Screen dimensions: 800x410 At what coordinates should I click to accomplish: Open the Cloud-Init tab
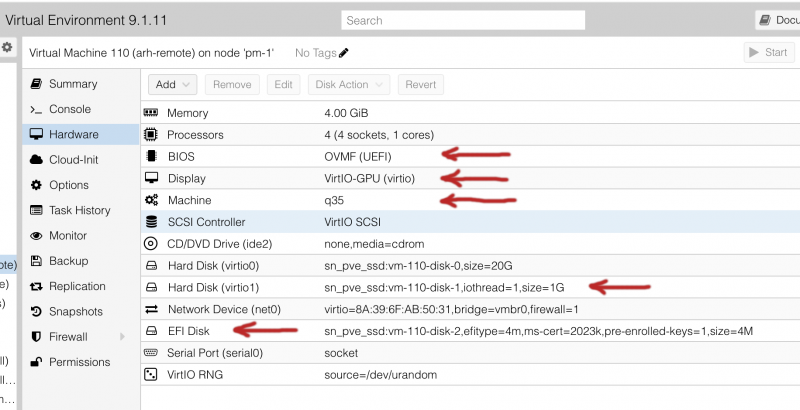pos(81,160)
